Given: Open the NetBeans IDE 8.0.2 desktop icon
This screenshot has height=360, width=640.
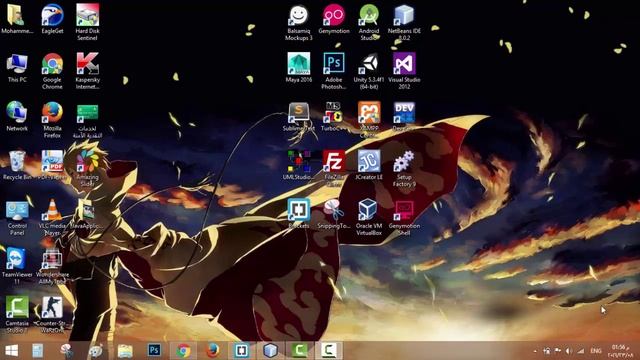Looking at the screenshot, I should click(x=404, y=22).
